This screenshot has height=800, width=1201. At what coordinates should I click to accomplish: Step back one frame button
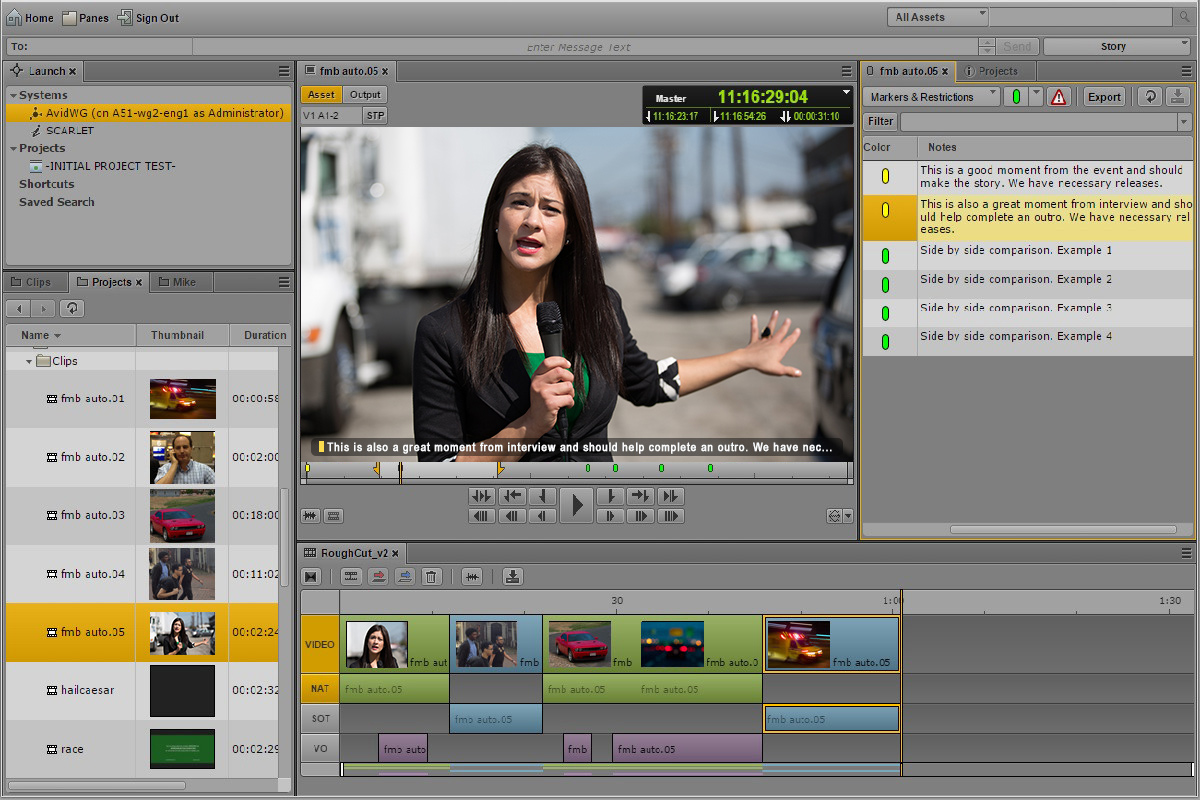tap(542, 516)
